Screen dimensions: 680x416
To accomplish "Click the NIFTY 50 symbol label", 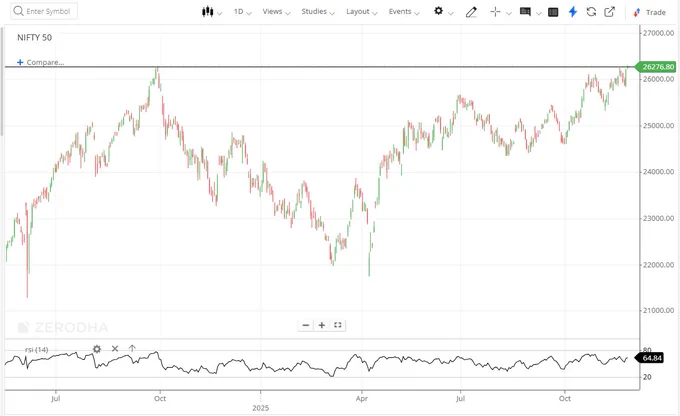I will click(34, 37).
